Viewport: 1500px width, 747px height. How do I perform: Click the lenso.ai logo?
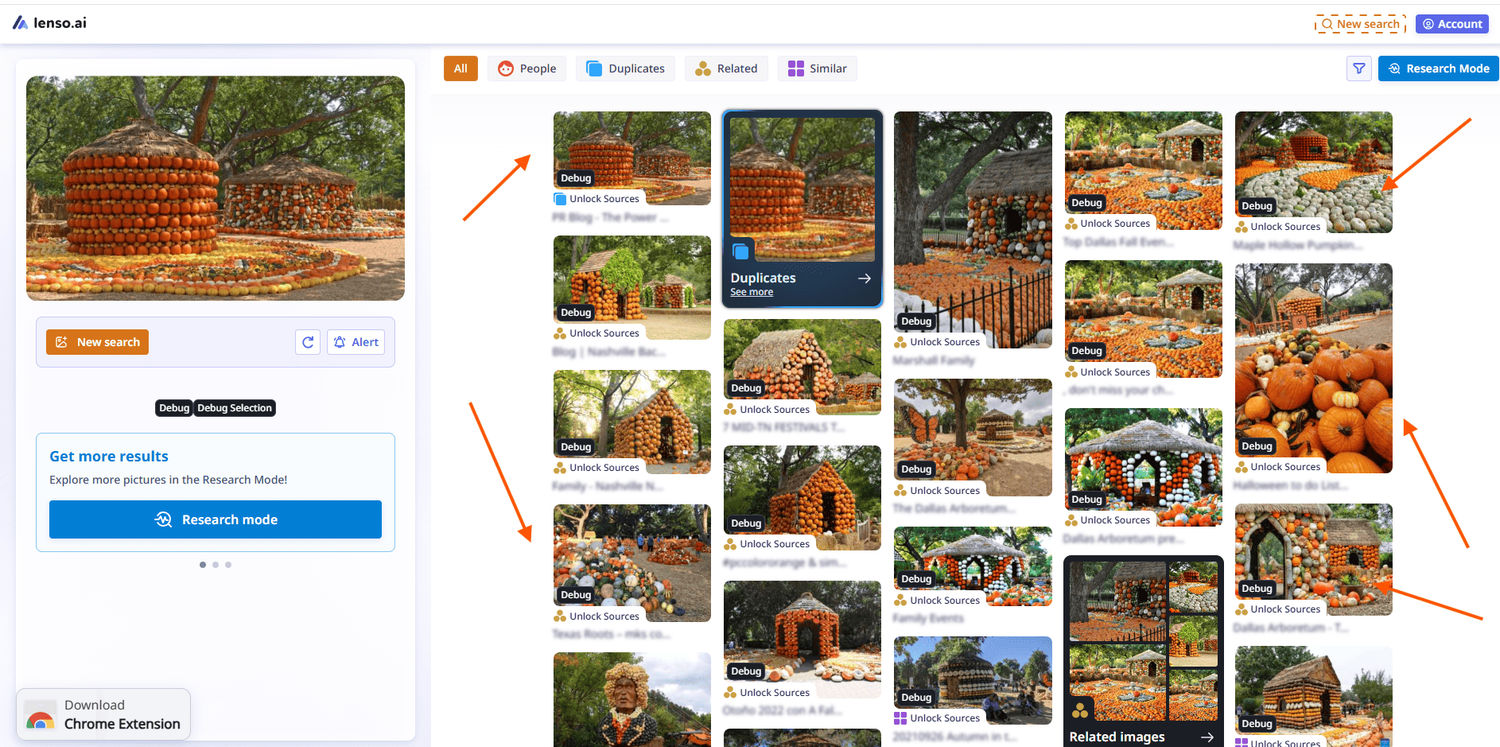click(x=49, y=22)
